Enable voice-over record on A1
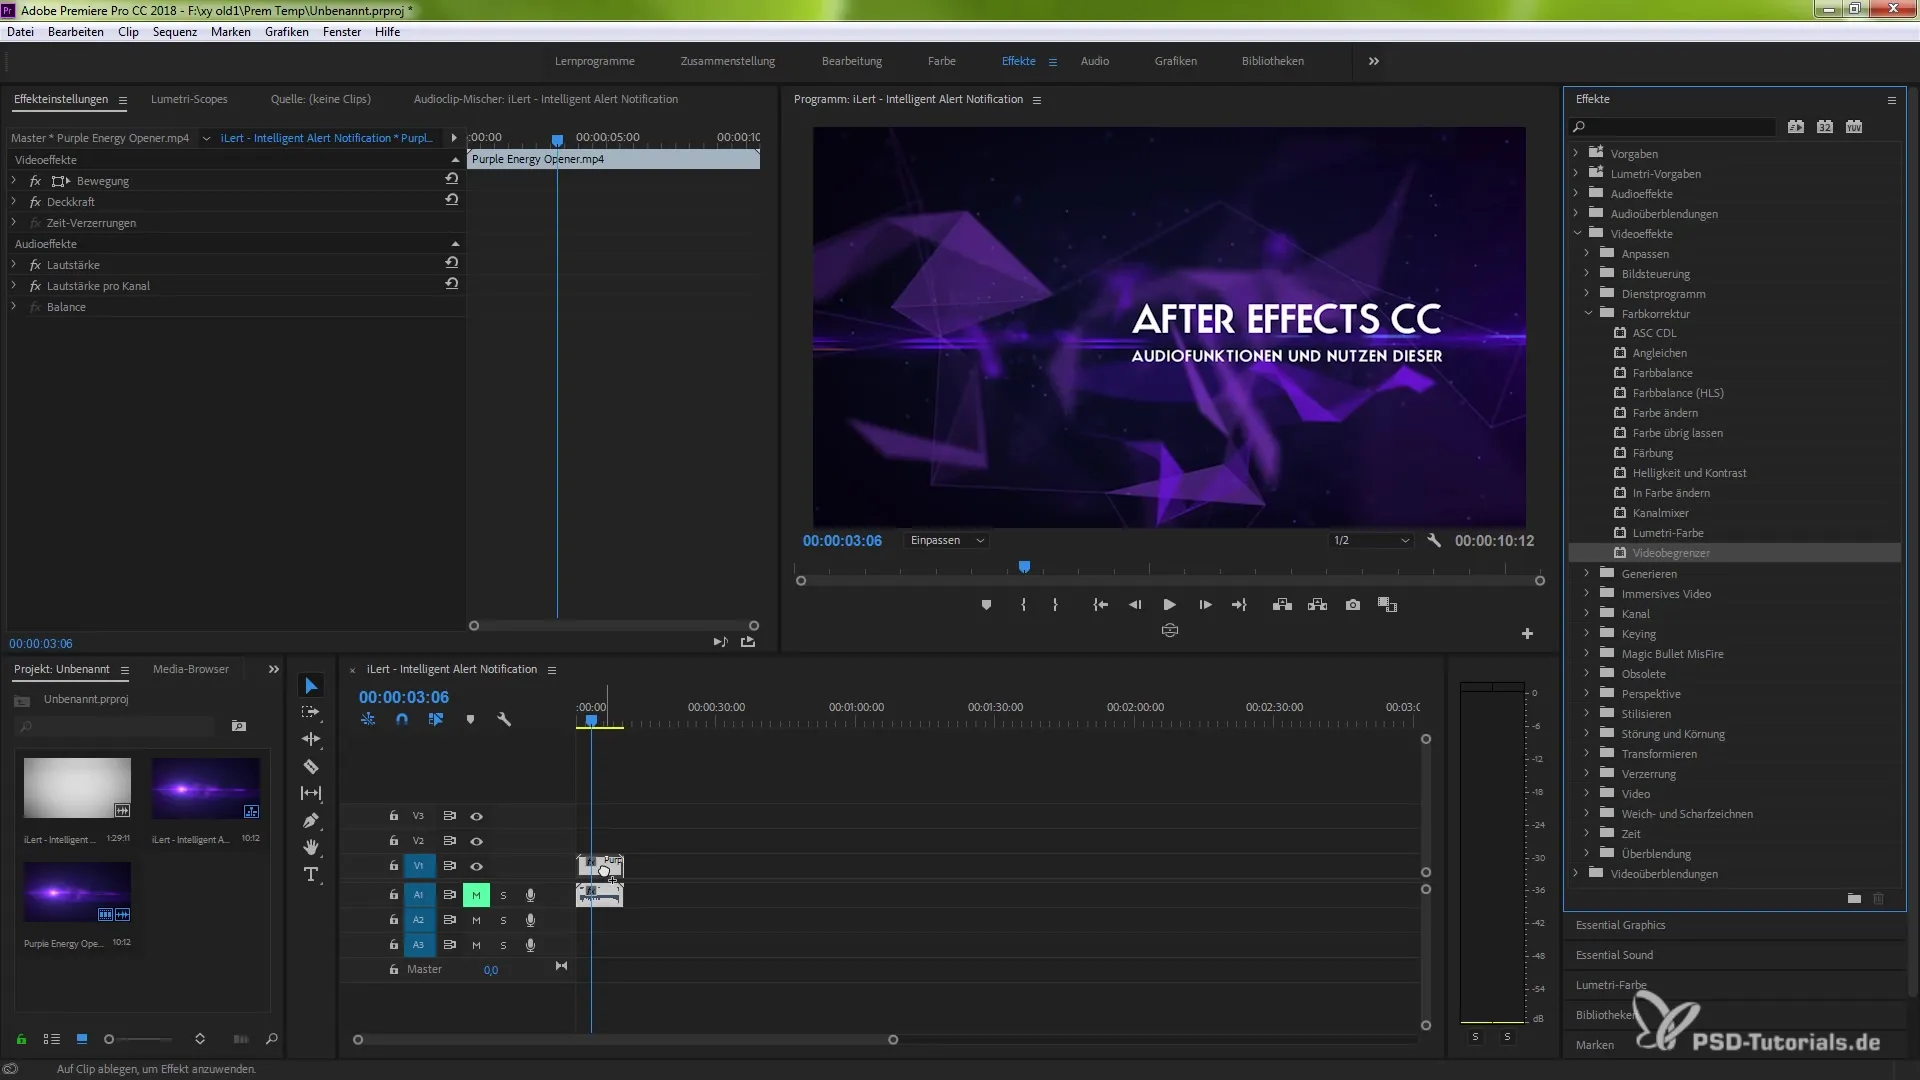1920x1080 pixels. click(x=531, y=895)
